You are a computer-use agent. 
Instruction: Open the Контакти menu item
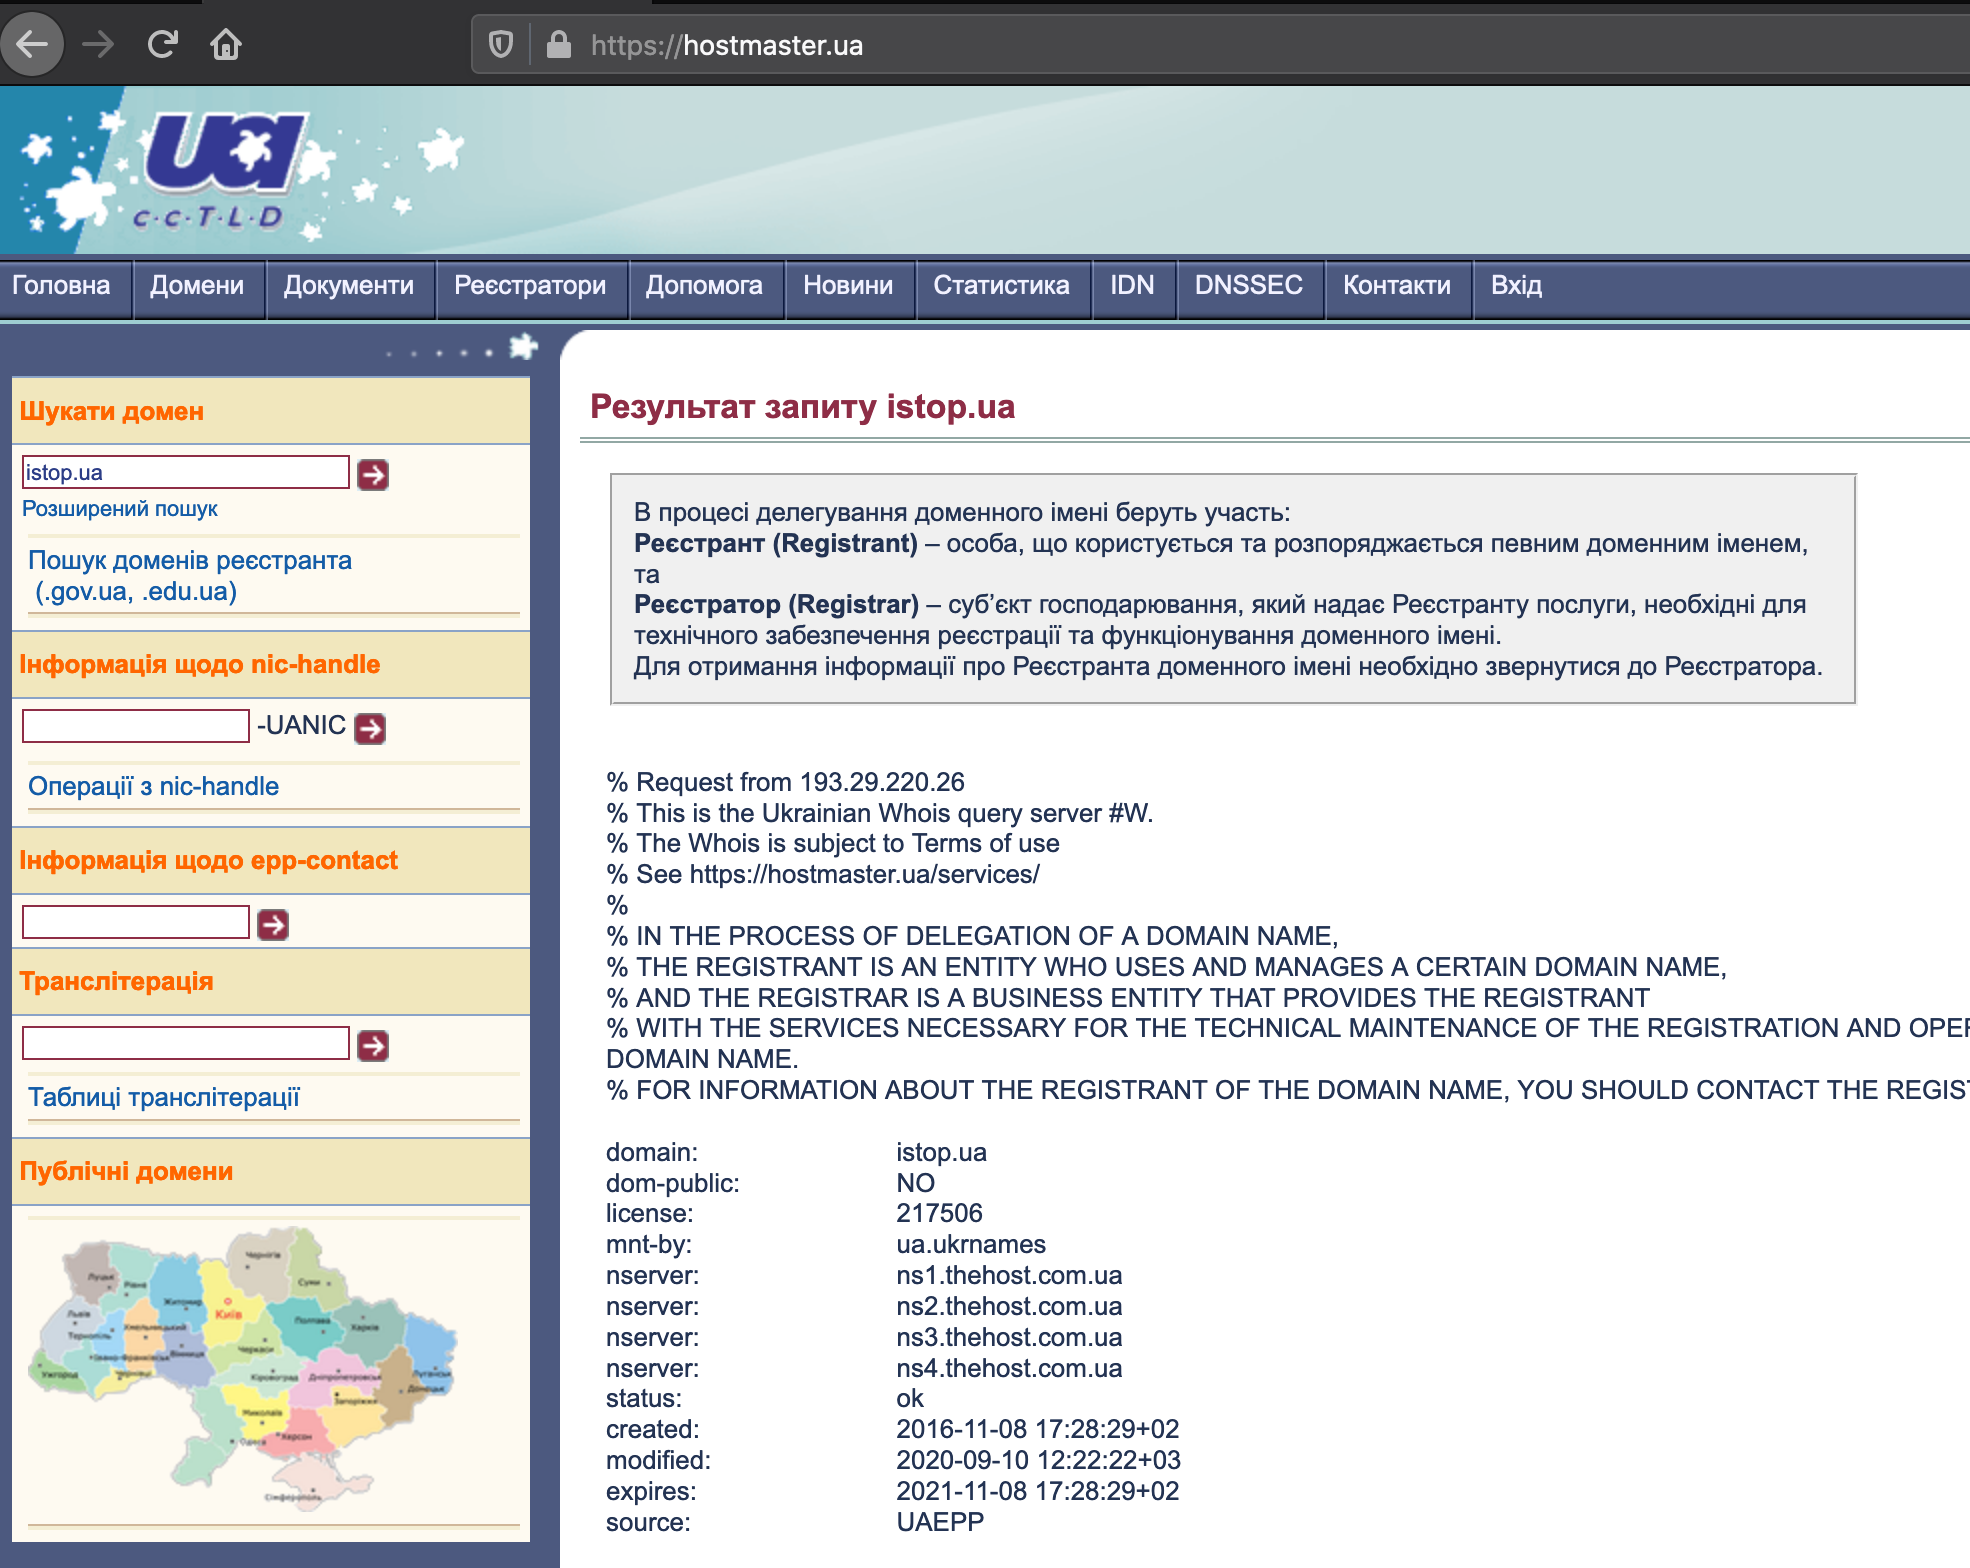1397,286
